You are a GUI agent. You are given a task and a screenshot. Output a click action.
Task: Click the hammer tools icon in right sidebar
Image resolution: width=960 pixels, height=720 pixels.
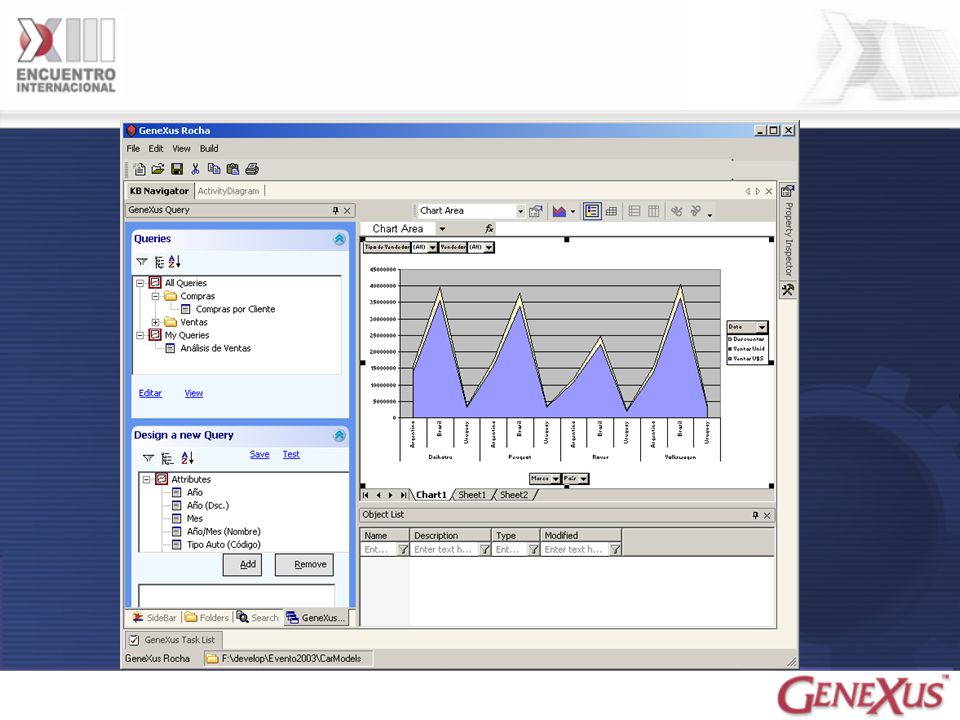(788, 290)
